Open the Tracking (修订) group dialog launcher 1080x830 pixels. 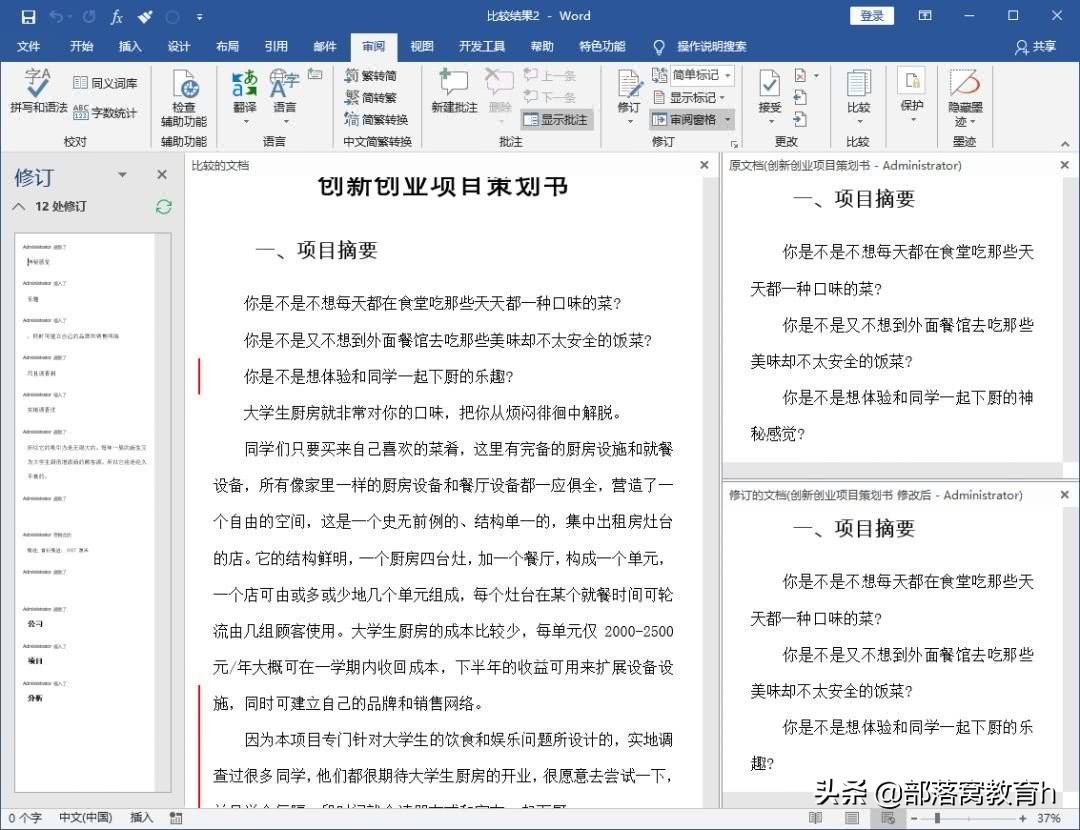pos(734,143)
